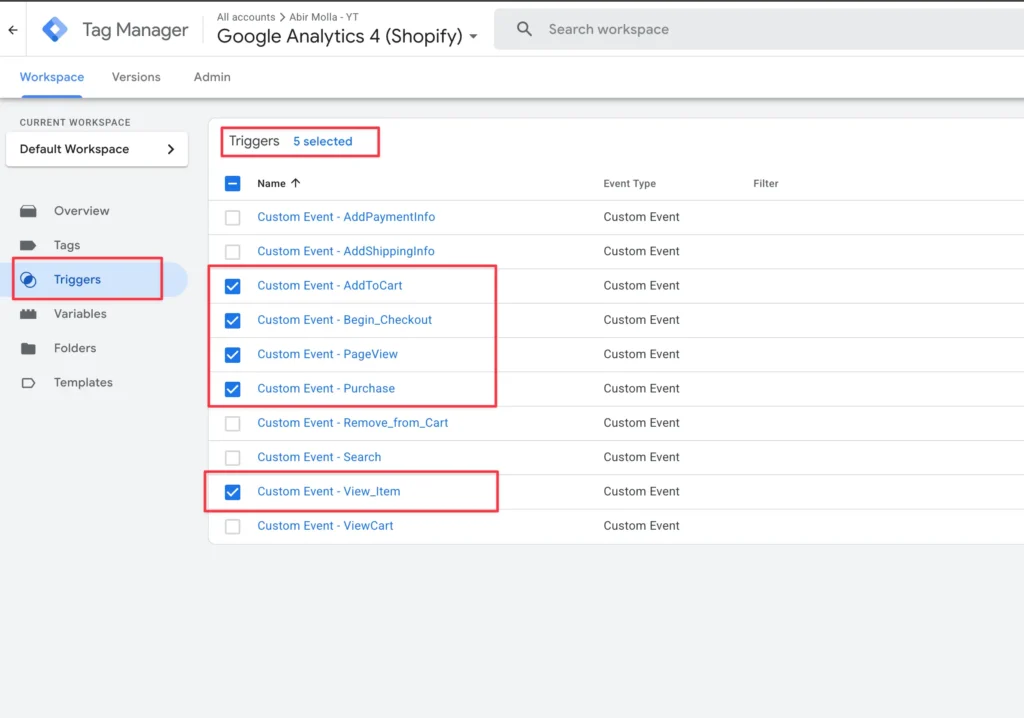Screen dimensions: 1024x718
Task: Uncheck the Custom Event - AddToCart checkbox
Action: 232,285
